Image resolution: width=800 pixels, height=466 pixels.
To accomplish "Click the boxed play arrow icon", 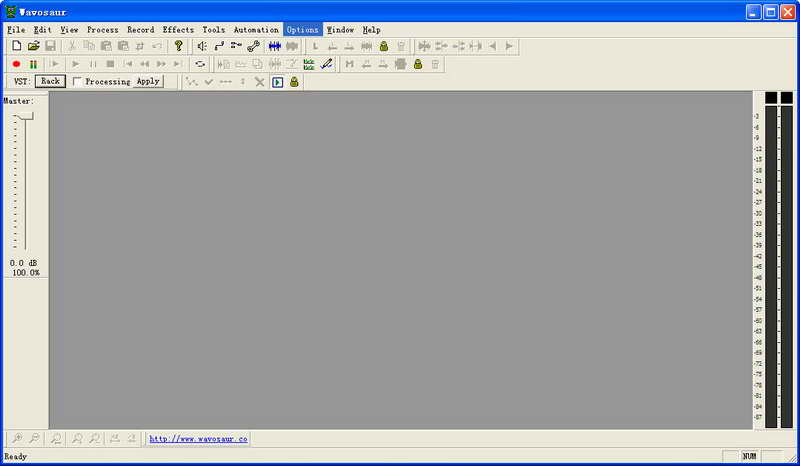I will 277,82.
